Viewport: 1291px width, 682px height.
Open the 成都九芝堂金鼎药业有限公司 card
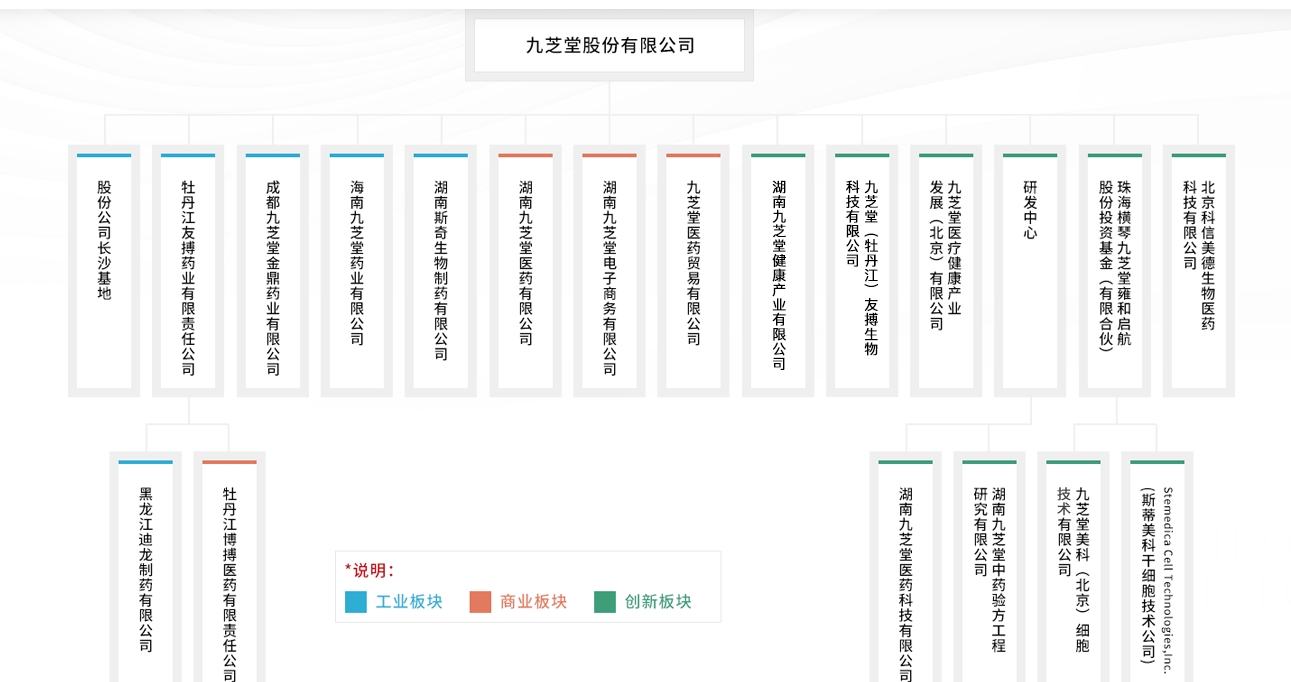pyautogui.click(x=273, y=271)
